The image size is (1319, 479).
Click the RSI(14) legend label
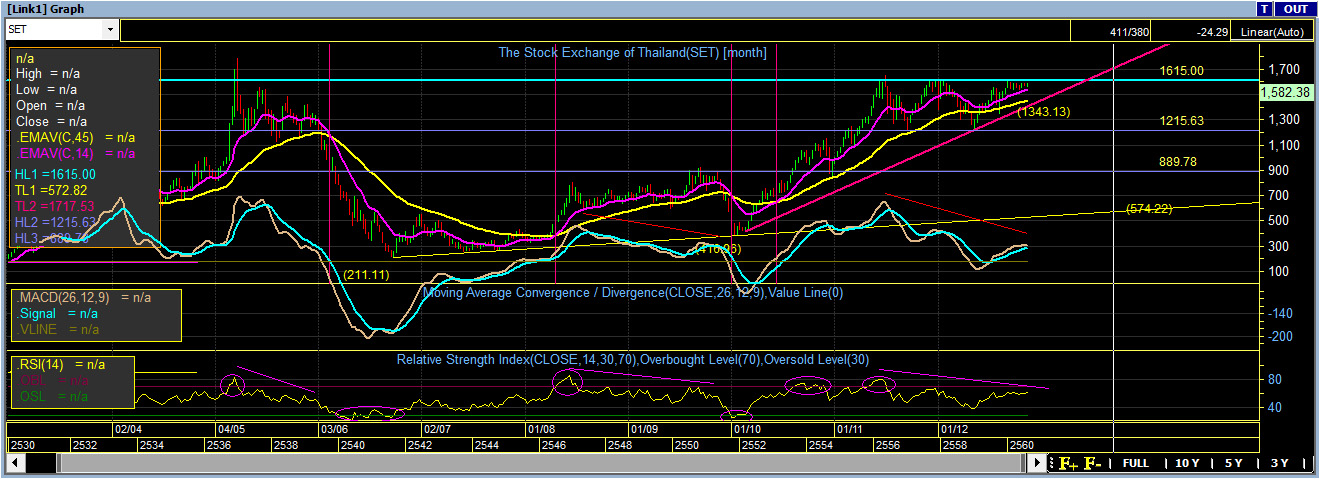[x=45, y=364]
